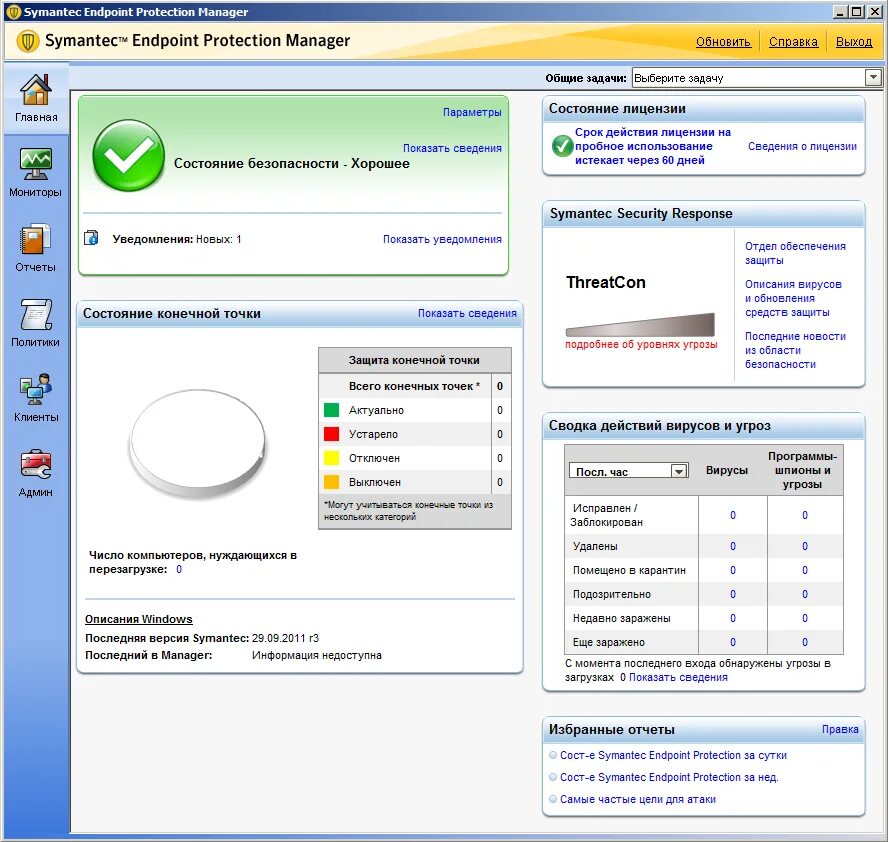The width and height of the screenshot is (888, 842).
Task: Click the orange Выключен color swatch
Action: pos(331,482)
